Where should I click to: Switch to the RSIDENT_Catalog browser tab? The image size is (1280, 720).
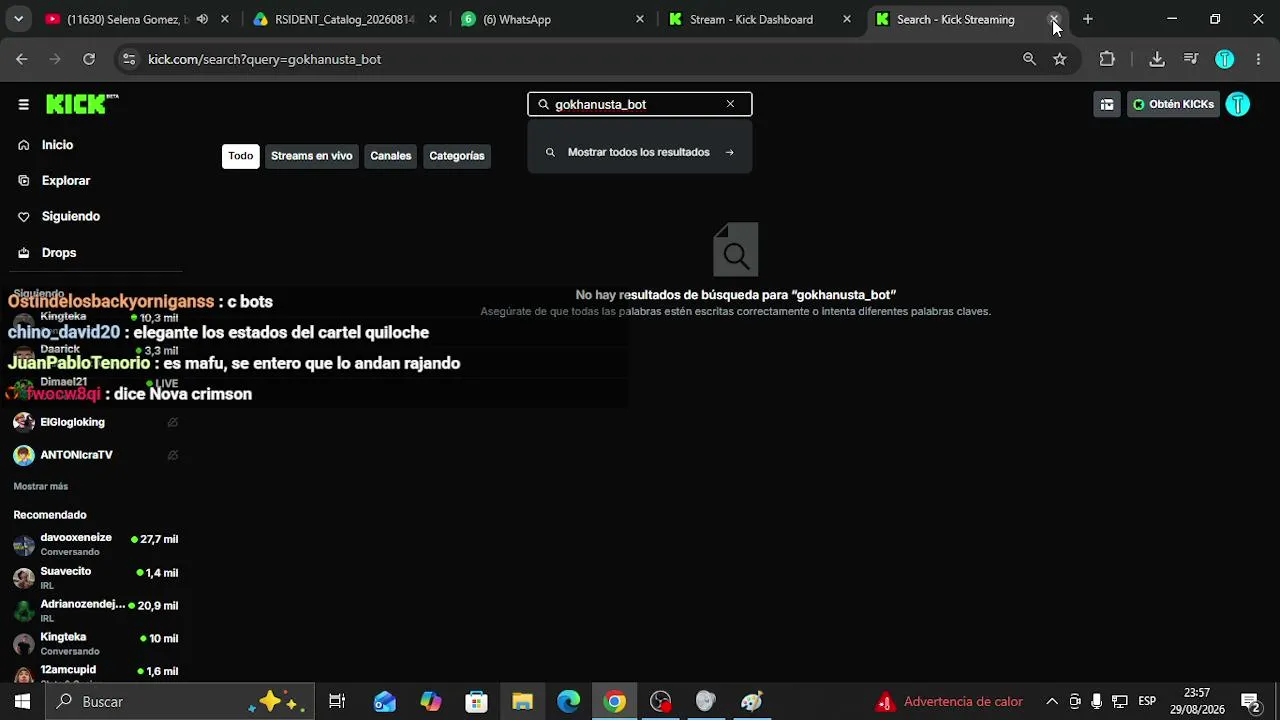pos(346,19)
